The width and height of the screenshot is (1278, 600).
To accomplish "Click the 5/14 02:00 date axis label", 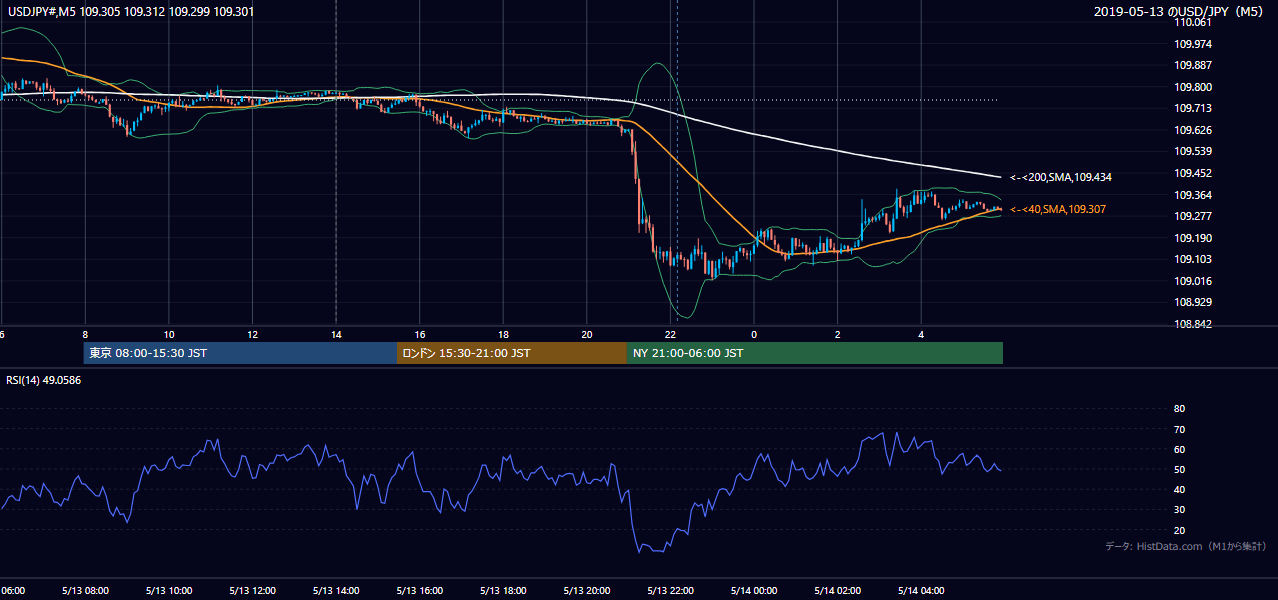I will point(837,590).
